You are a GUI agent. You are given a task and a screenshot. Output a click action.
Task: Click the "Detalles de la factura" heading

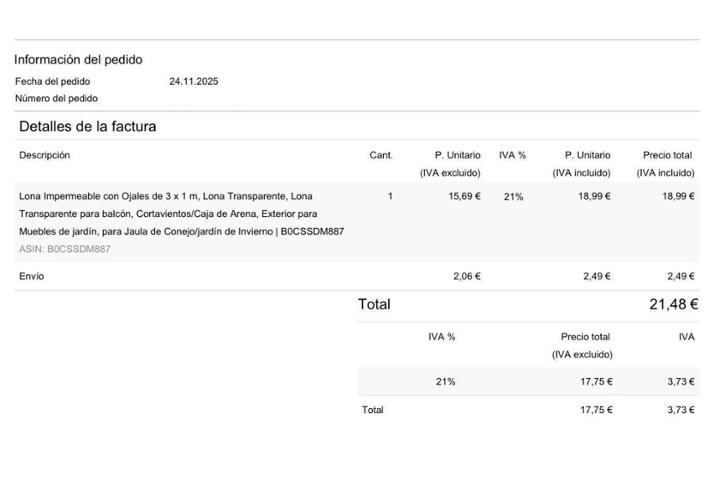pyautogui.click(x=87, y=127)
